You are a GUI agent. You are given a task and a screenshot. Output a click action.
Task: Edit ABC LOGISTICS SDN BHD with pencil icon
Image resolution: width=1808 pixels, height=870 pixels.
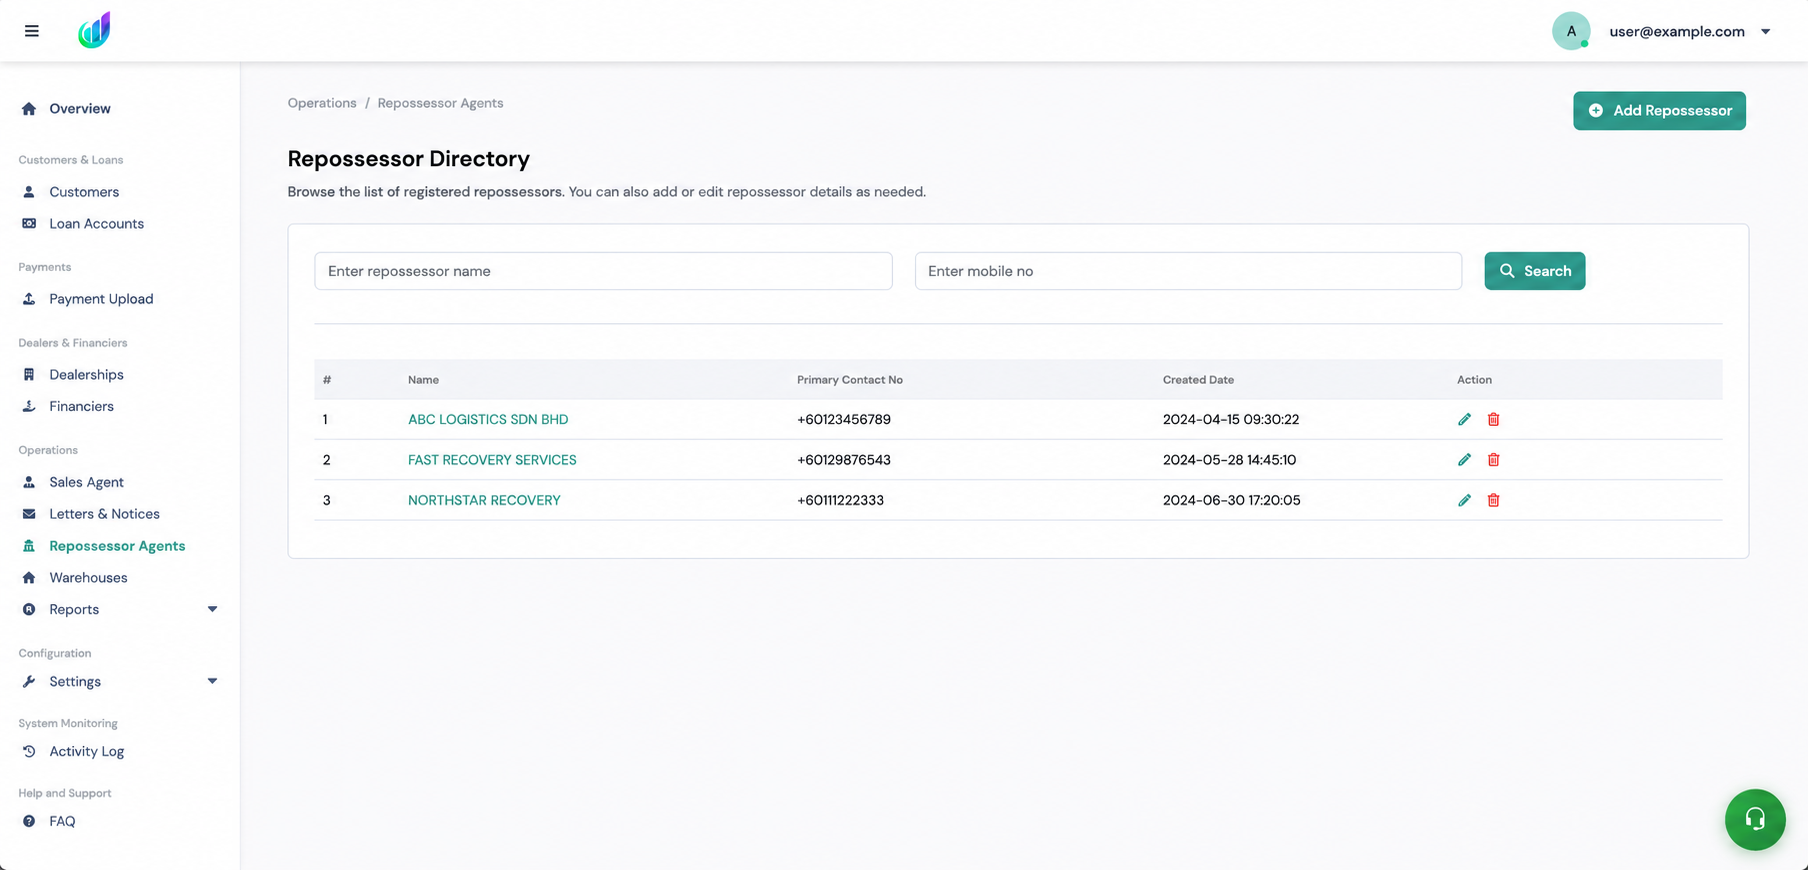click(1464, 420)
